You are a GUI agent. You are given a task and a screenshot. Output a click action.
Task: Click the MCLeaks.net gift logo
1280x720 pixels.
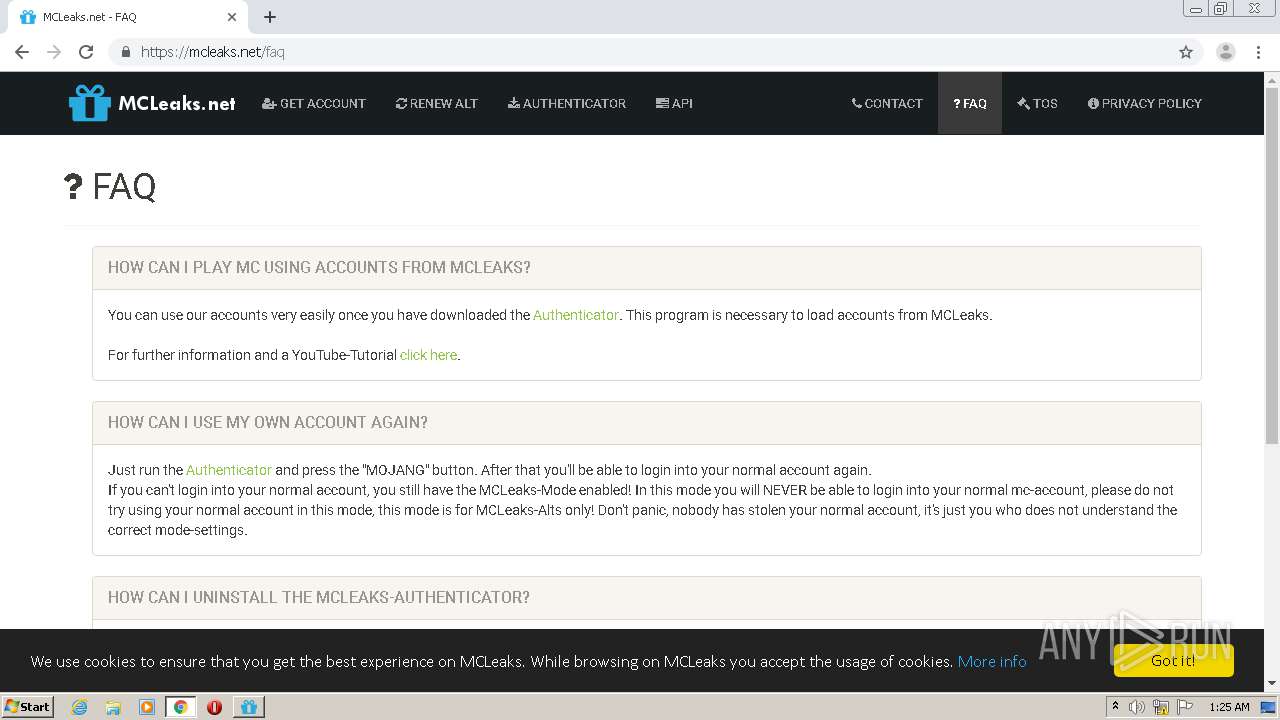tap(152, 103)
